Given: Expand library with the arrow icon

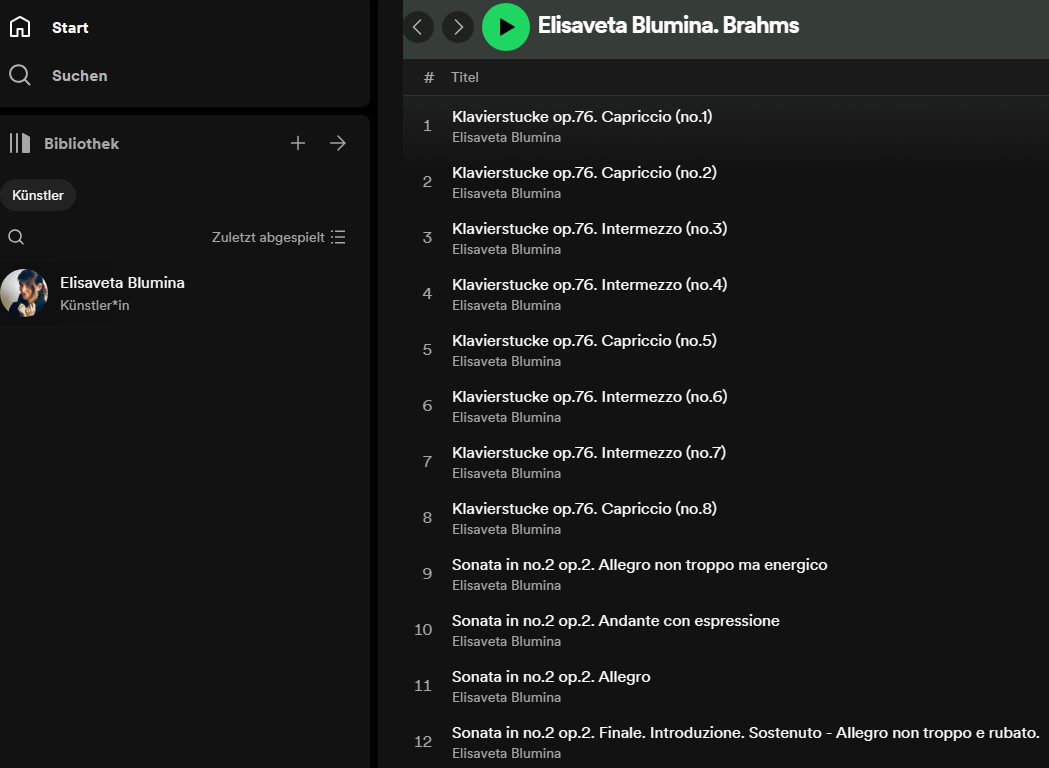Looking at the screenshot, I should point(338,143).
